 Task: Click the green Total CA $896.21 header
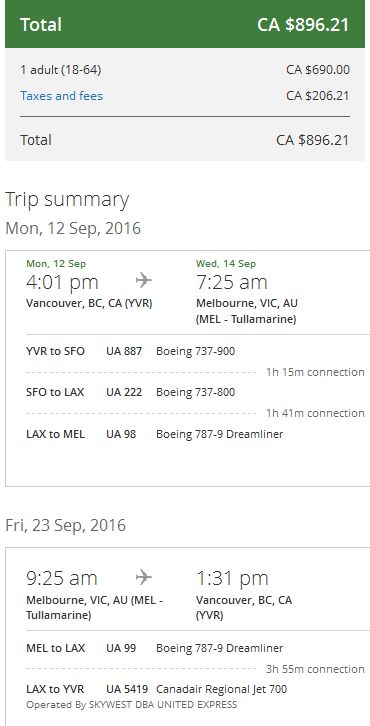tap(185, 24)
